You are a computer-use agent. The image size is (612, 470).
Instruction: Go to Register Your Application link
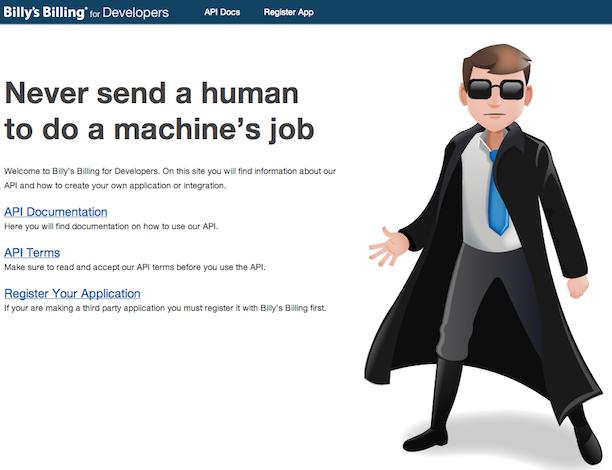[72, 294]
